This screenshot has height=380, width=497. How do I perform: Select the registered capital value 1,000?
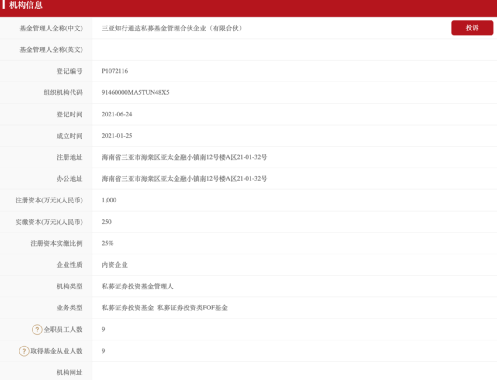point(109,200)
